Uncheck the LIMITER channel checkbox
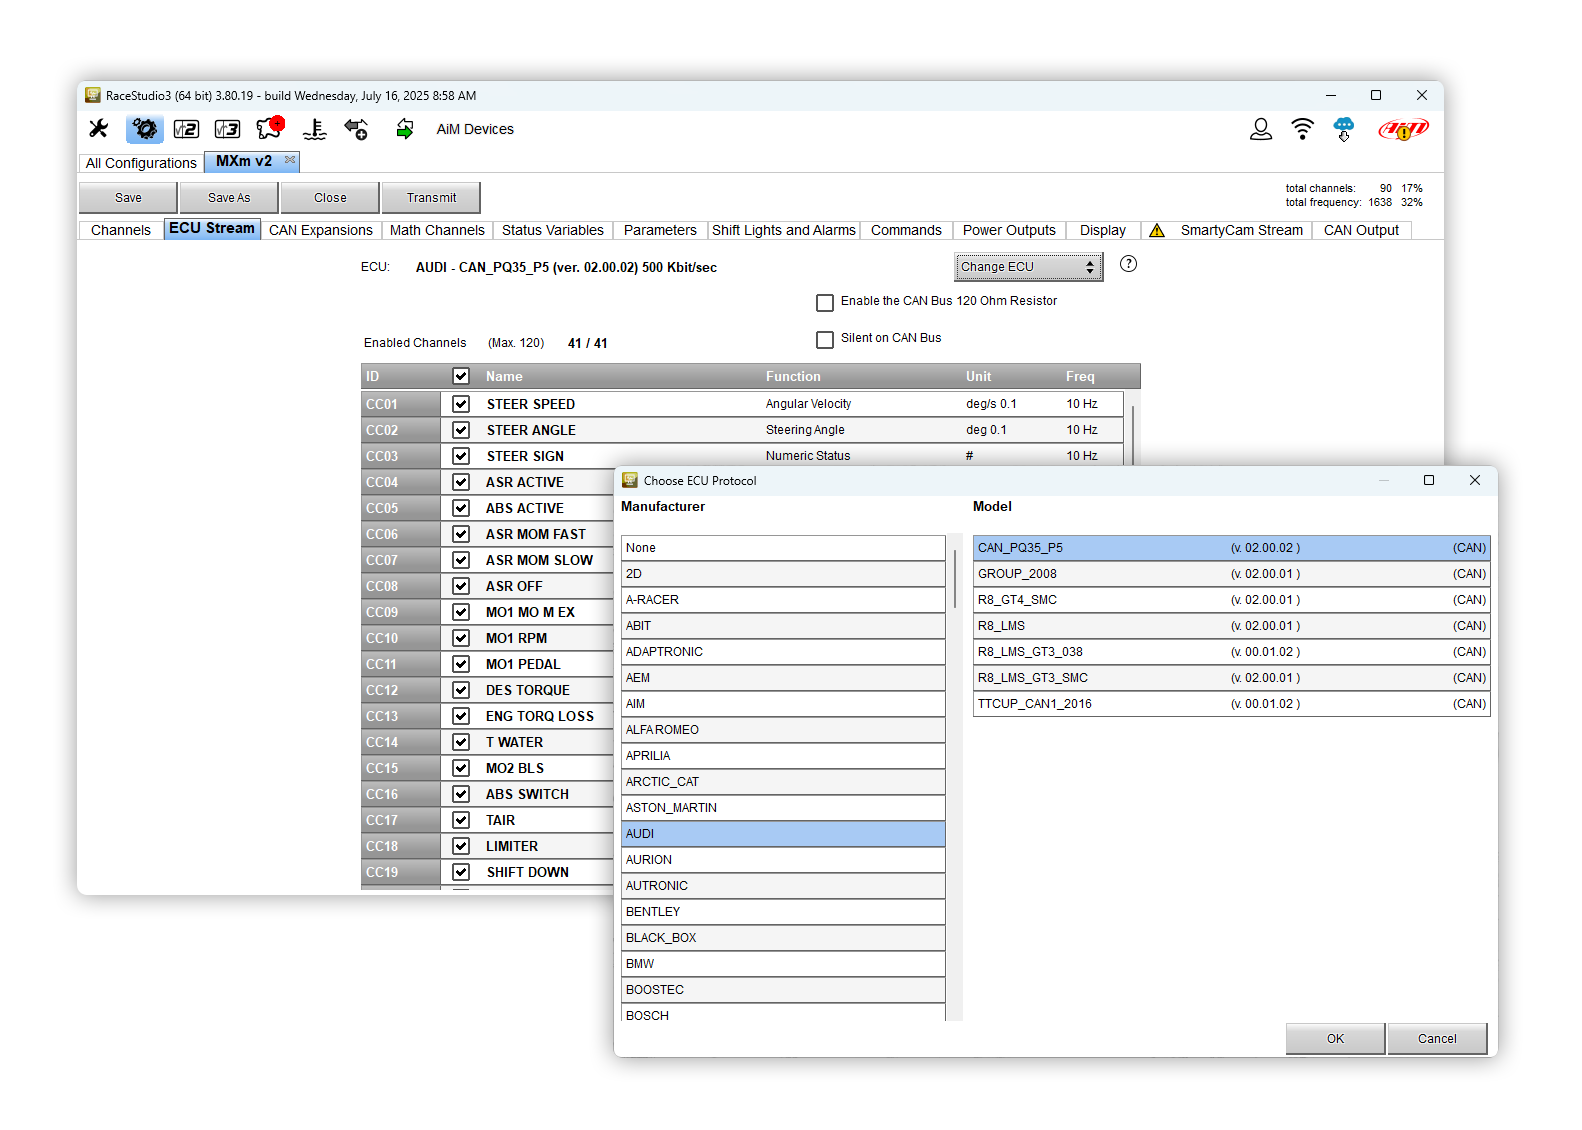Screen dimensions: 1582x1130 point(461,846)
